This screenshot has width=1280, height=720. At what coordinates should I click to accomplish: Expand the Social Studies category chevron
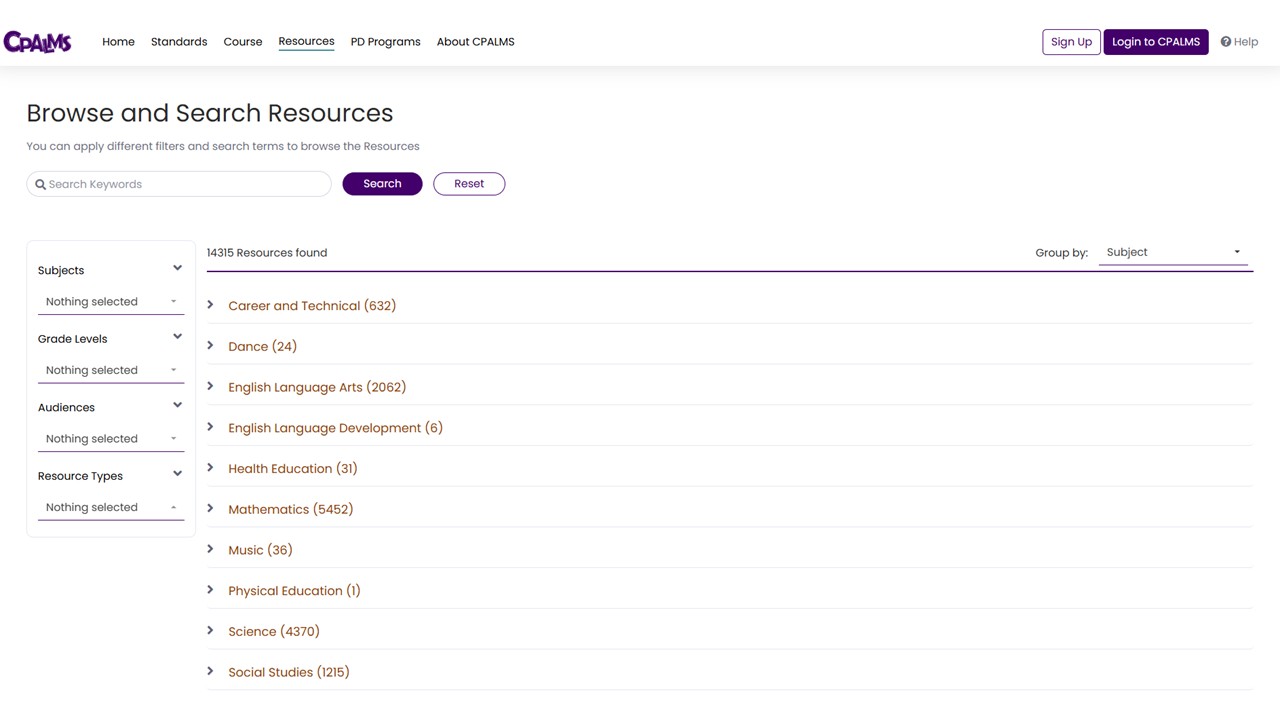click(x=210, y=671)
